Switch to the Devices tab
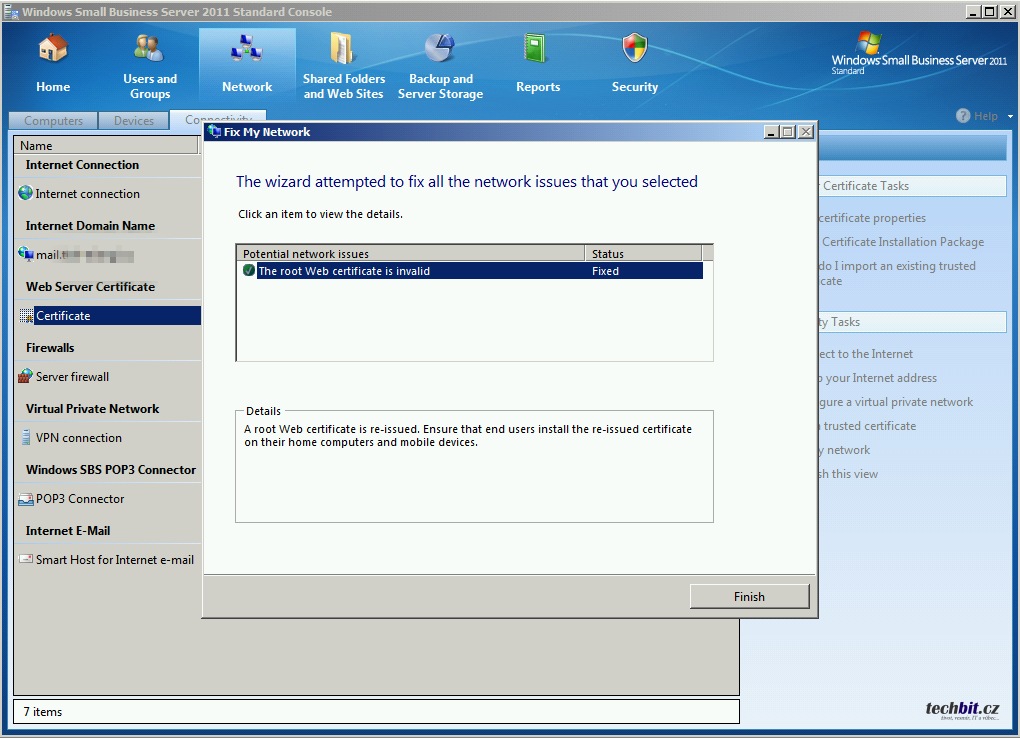 tap(134, 121)
